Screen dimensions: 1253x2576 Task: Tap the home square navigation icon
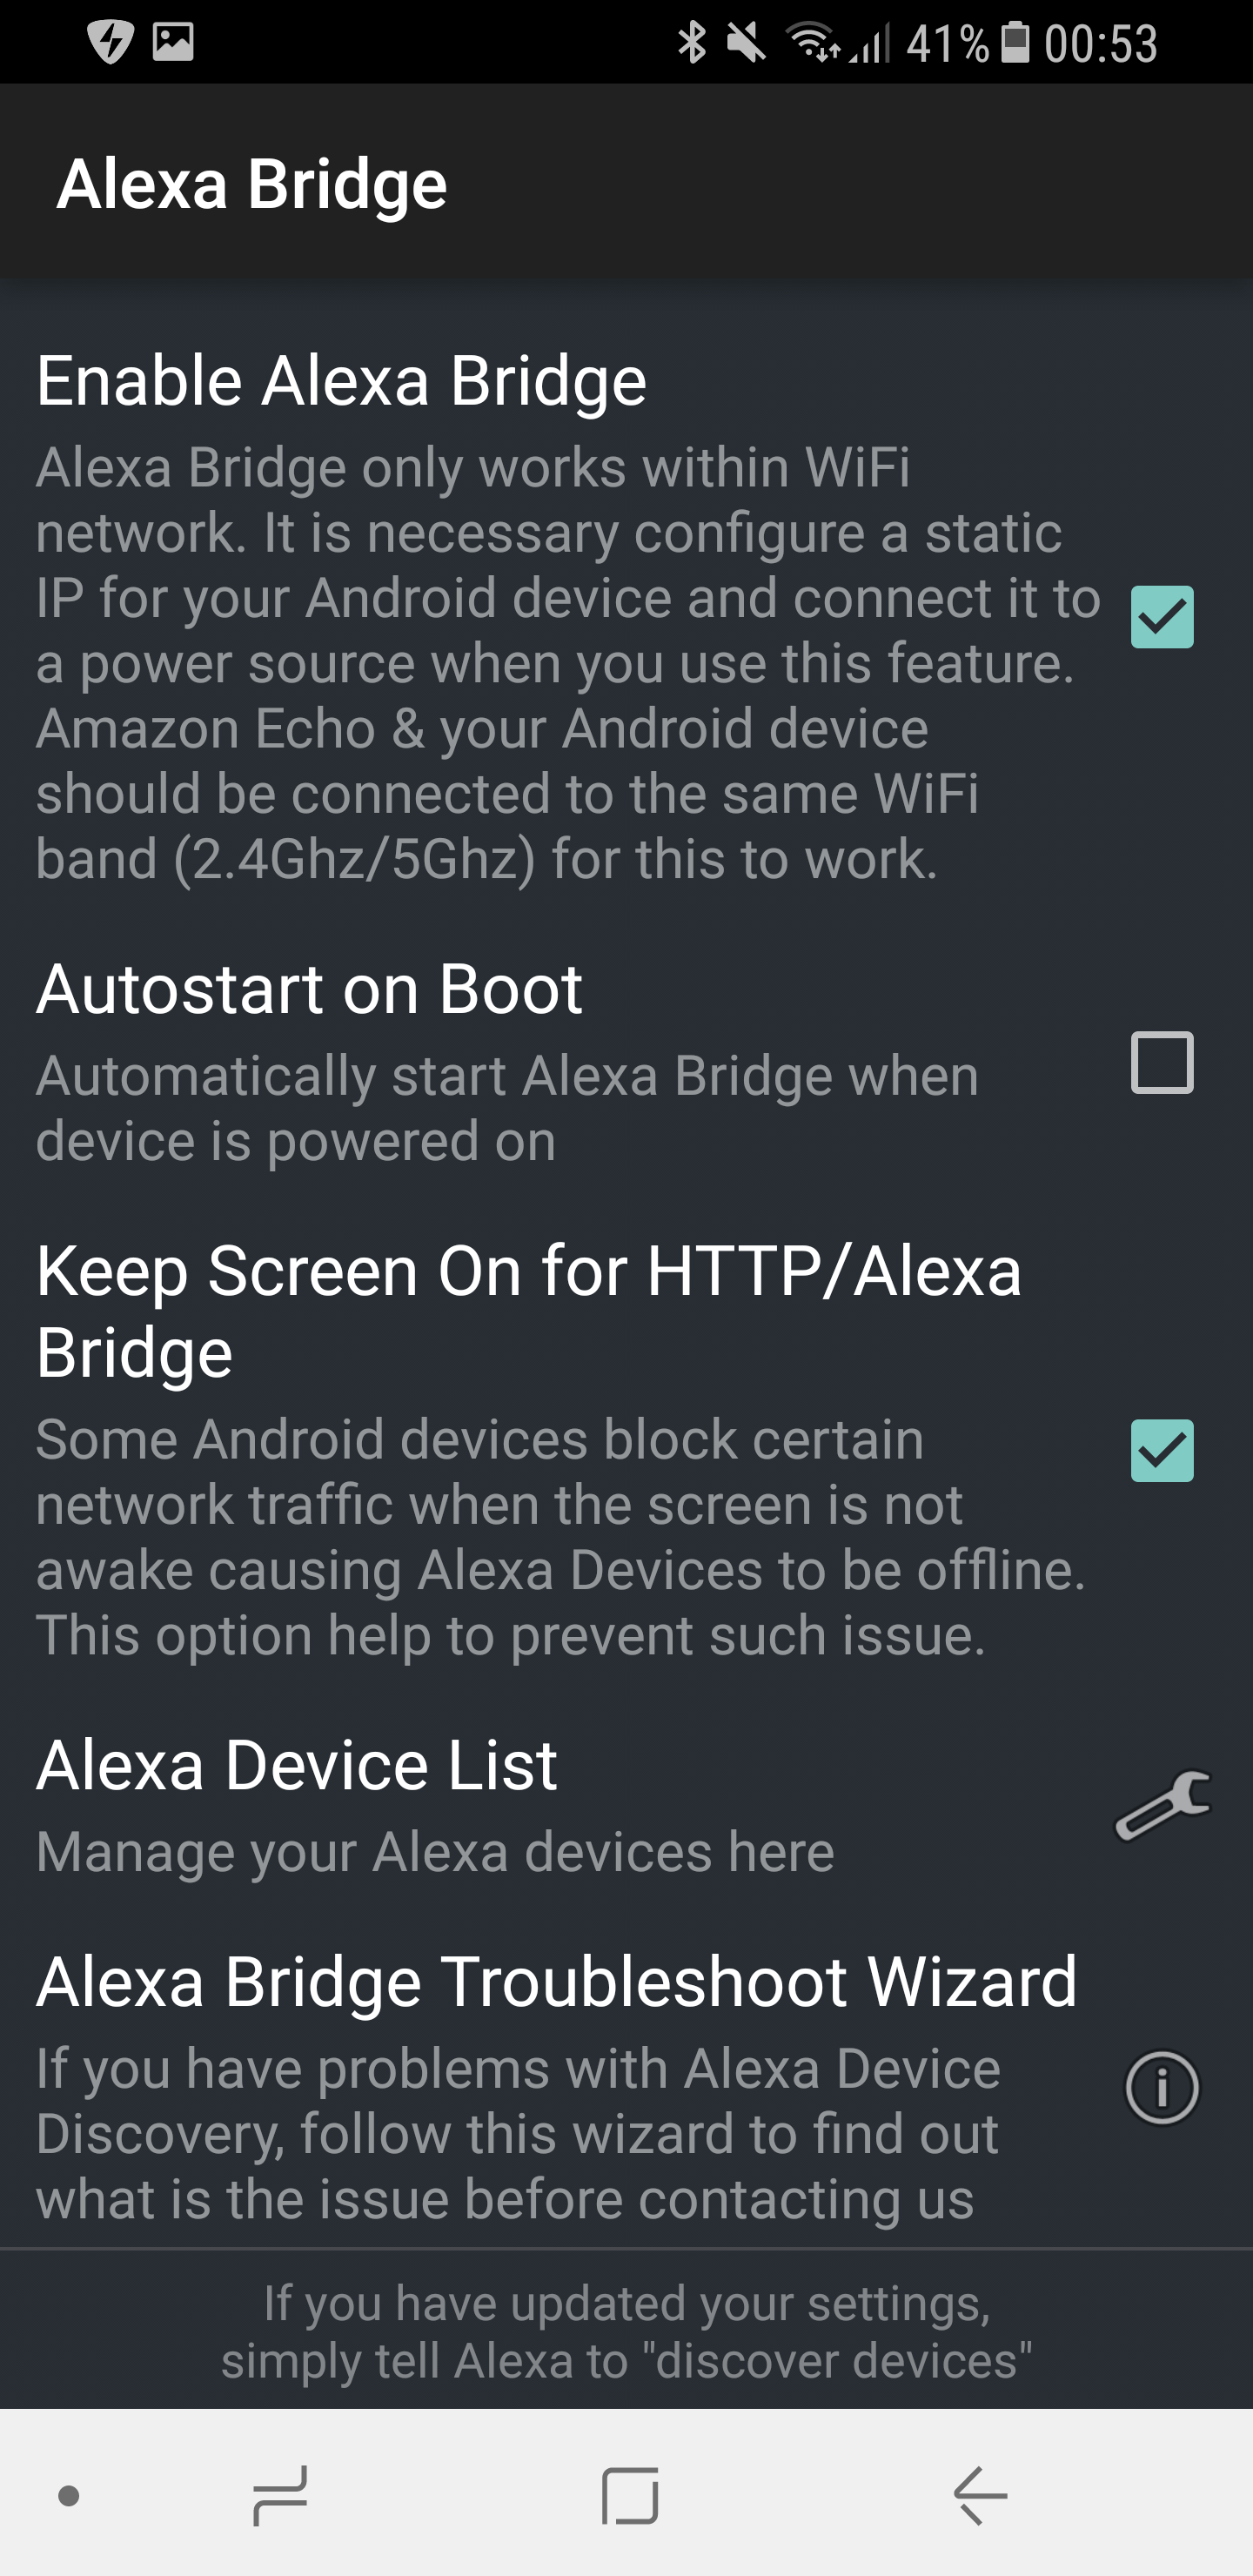[630, 2495]
